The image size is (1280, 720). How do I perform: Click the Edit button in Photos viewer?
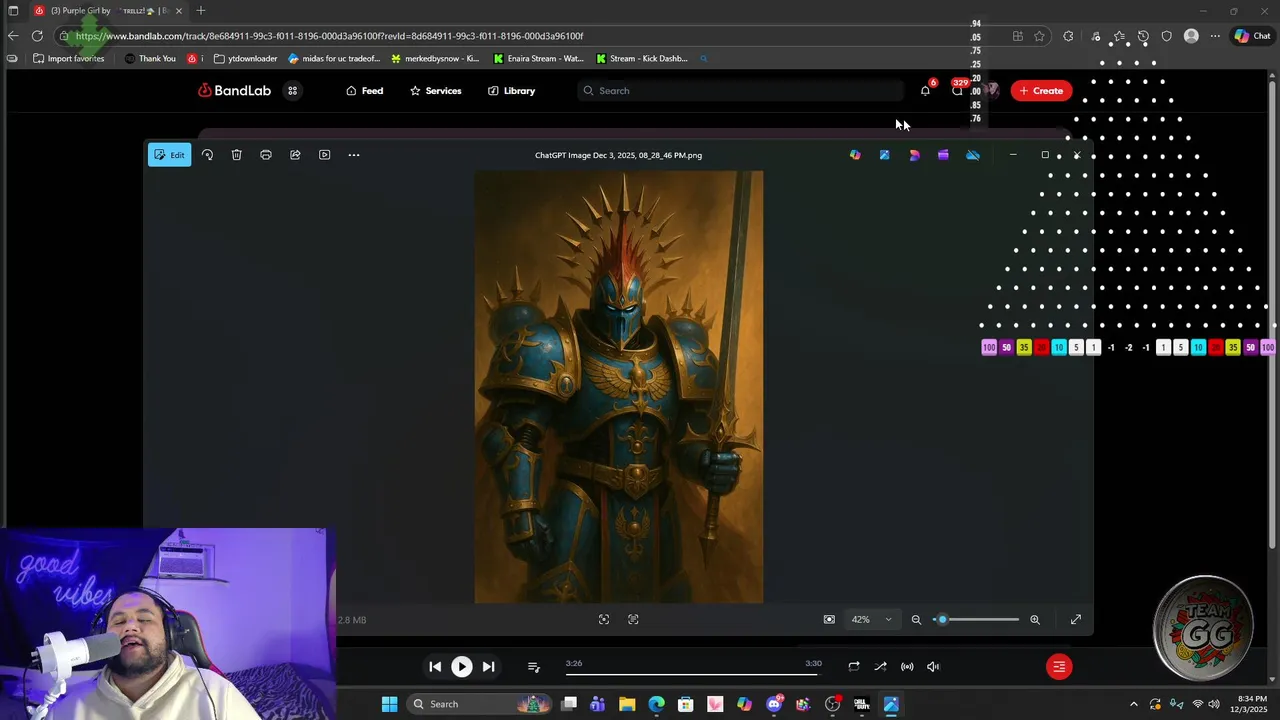pos(169,155)
